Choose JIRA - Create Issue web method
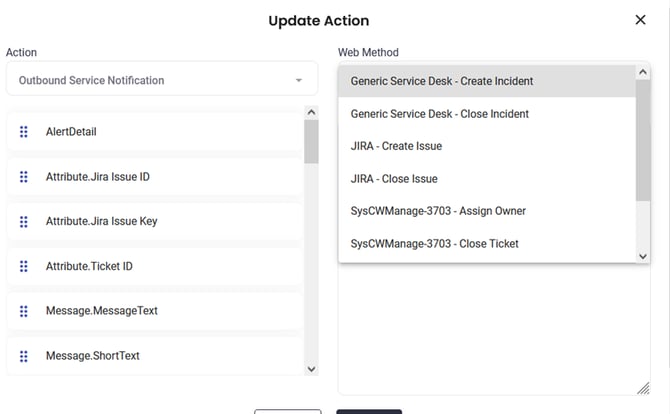The image size is (670, 414). click(x=396, y=146)
